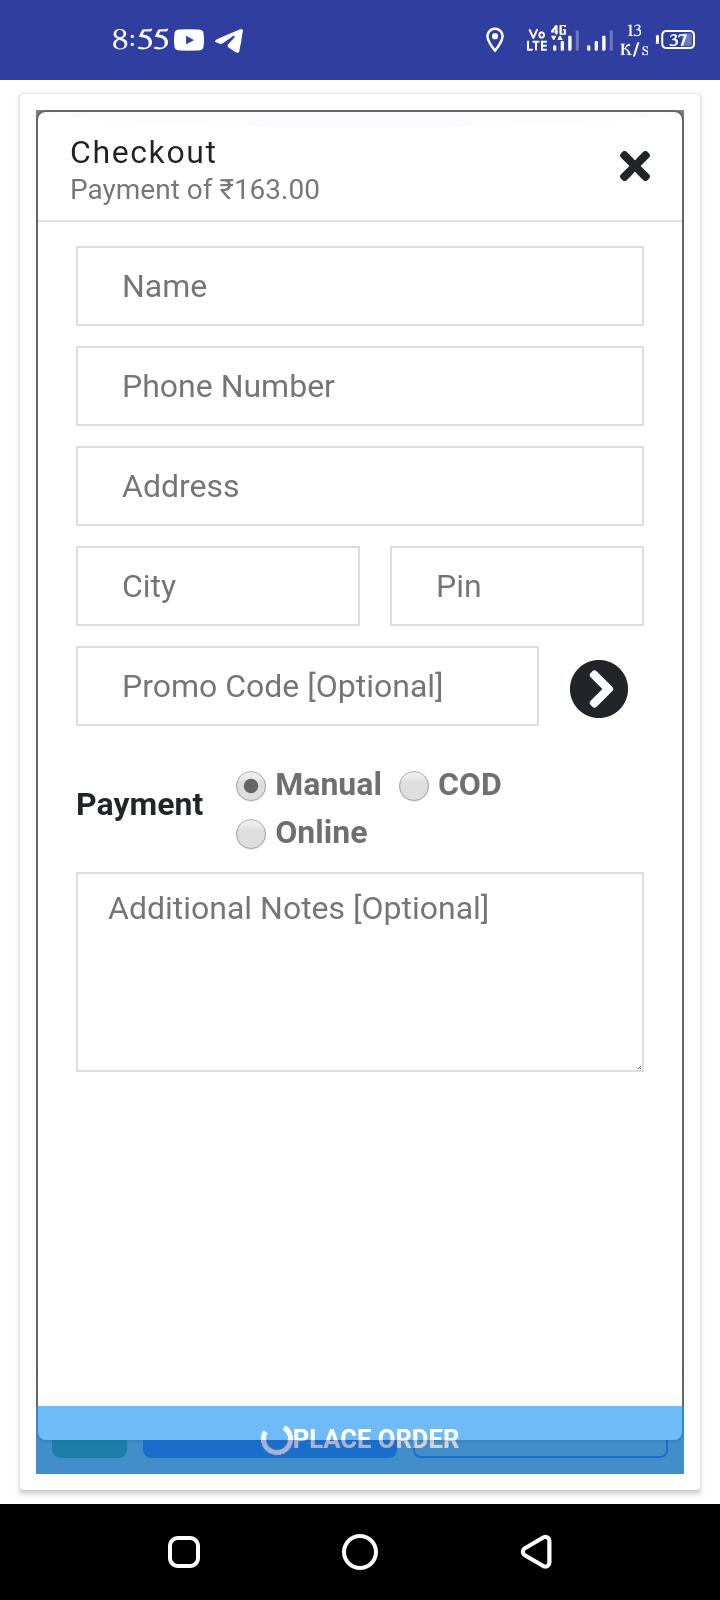Choose the Online payment radio button
The image size is (720, 1600).
[251, 834]
